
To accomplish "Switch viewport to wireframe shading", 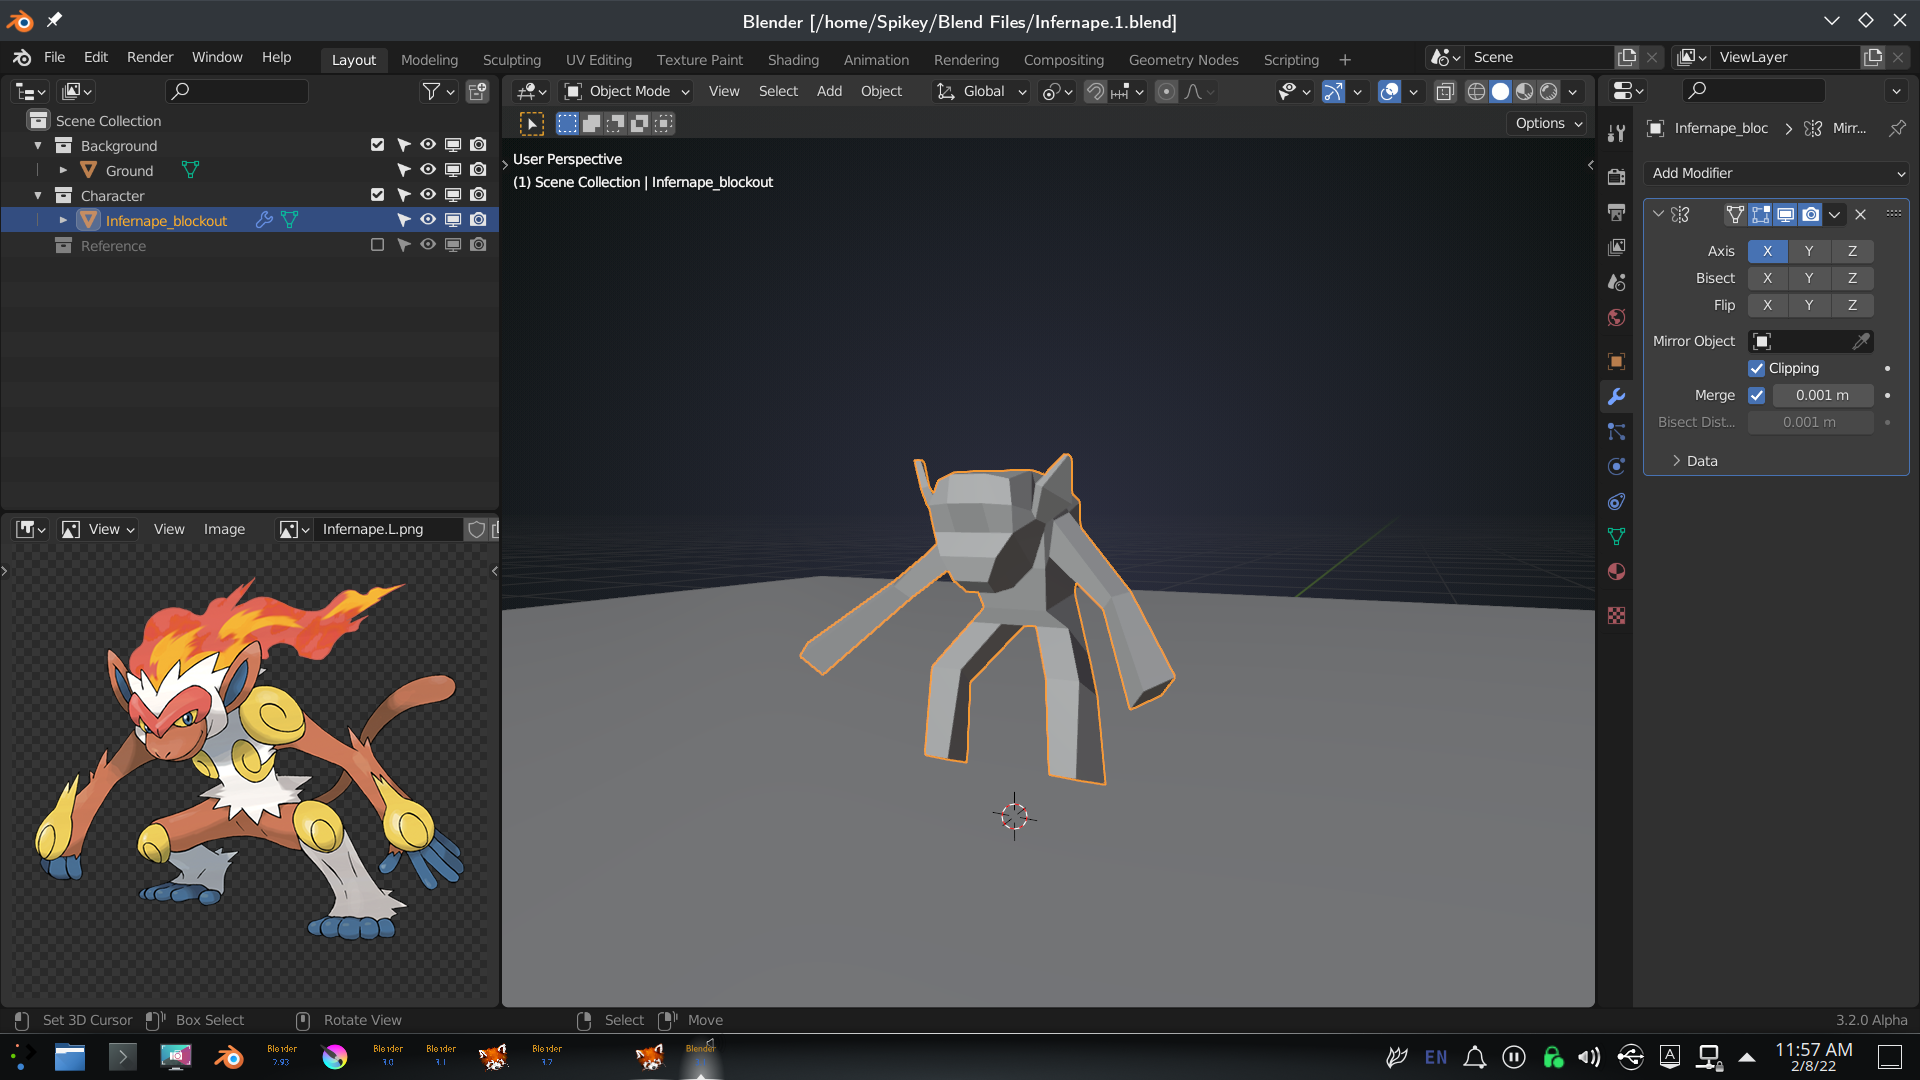I will [x=1476, y=92].
